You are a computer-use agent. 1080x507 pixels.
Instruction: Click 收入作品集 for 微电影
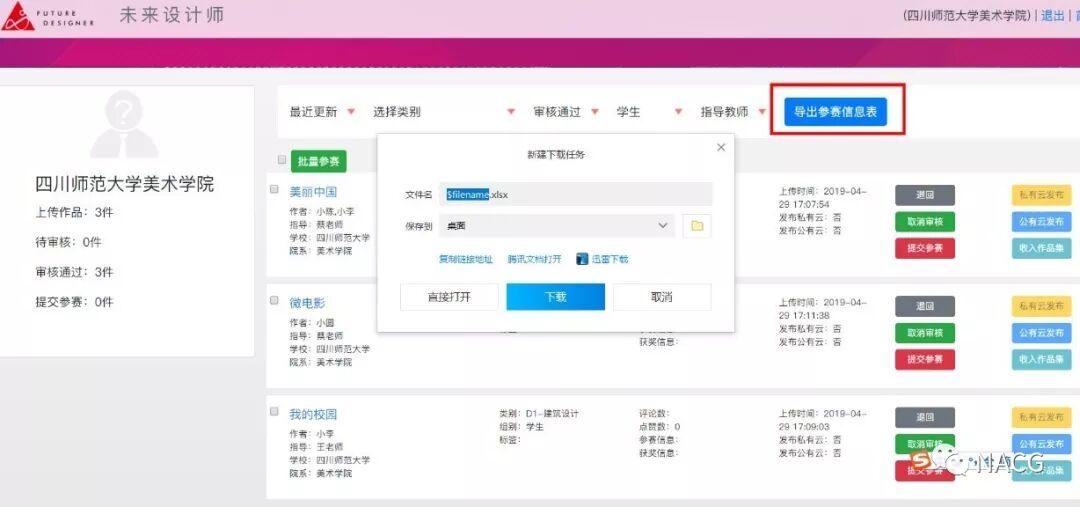point(1041,359)
